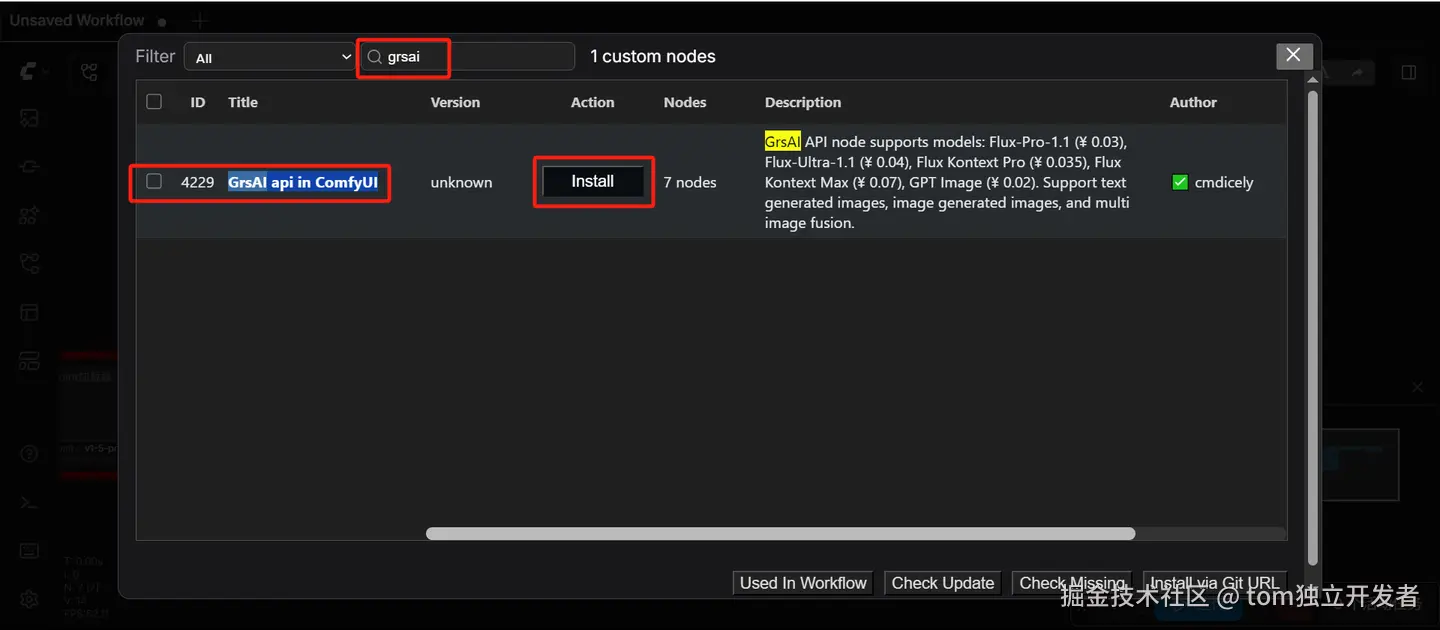Open the templates sidebar icon
Image resolution: width=1440 pixels, height=630 pixels.
click(x=29, y=360)
